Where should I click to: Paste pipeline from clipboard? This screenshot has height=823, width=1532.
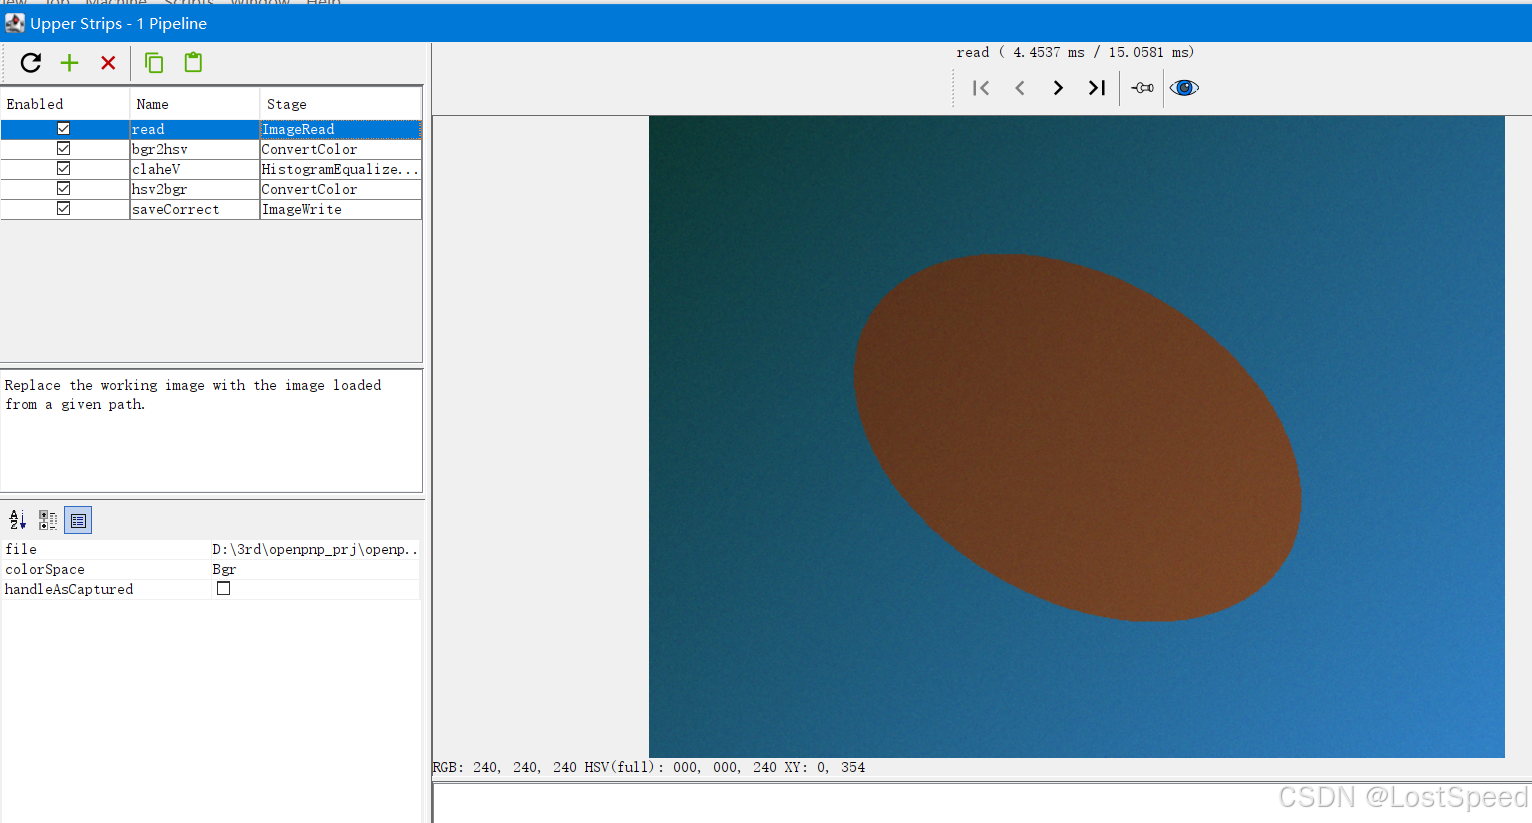click(193, 62)
